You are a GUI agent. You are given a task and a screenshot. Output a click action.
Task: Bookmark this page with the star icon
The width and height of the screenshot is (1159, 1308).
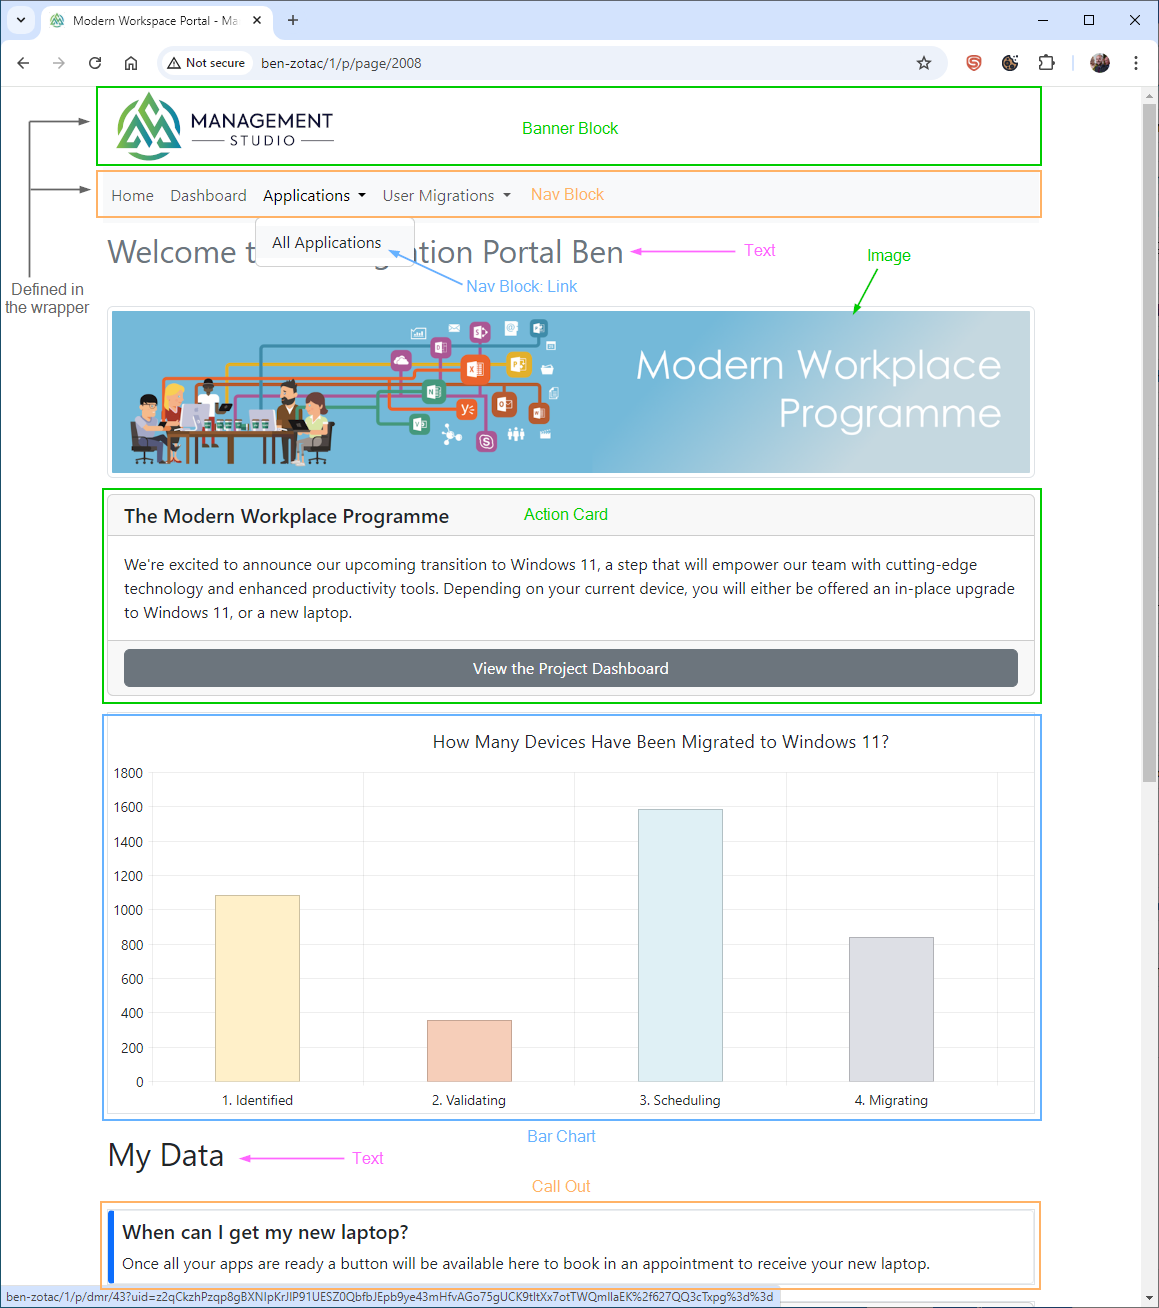924,63
